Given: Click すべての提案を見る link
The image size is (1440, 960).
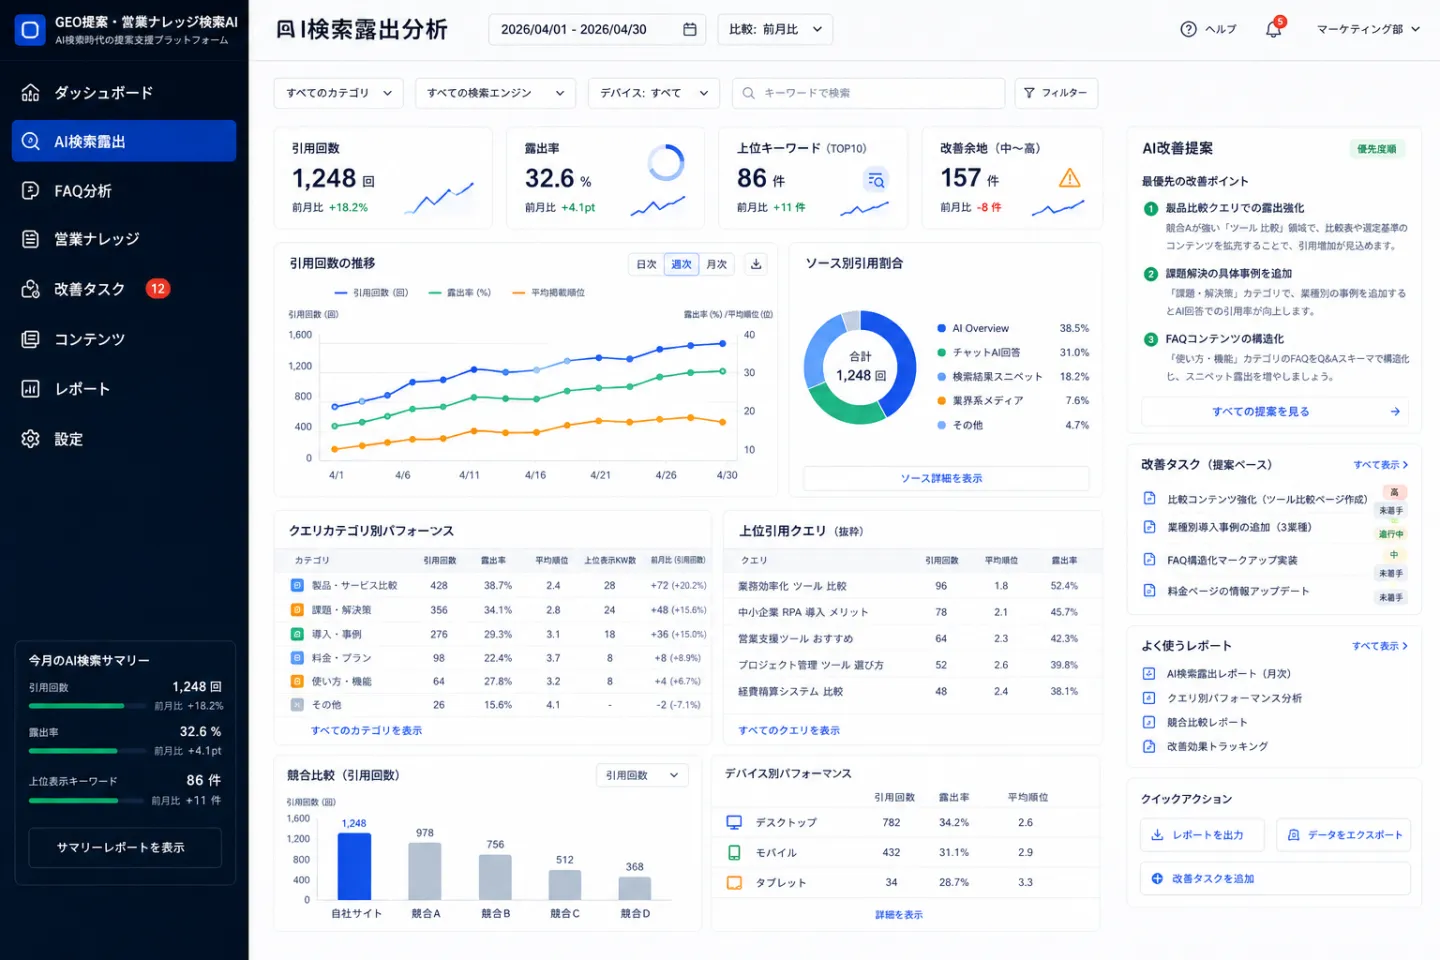Looking at the screenshot, I should pyautogui.click(x=1275, y=411).
